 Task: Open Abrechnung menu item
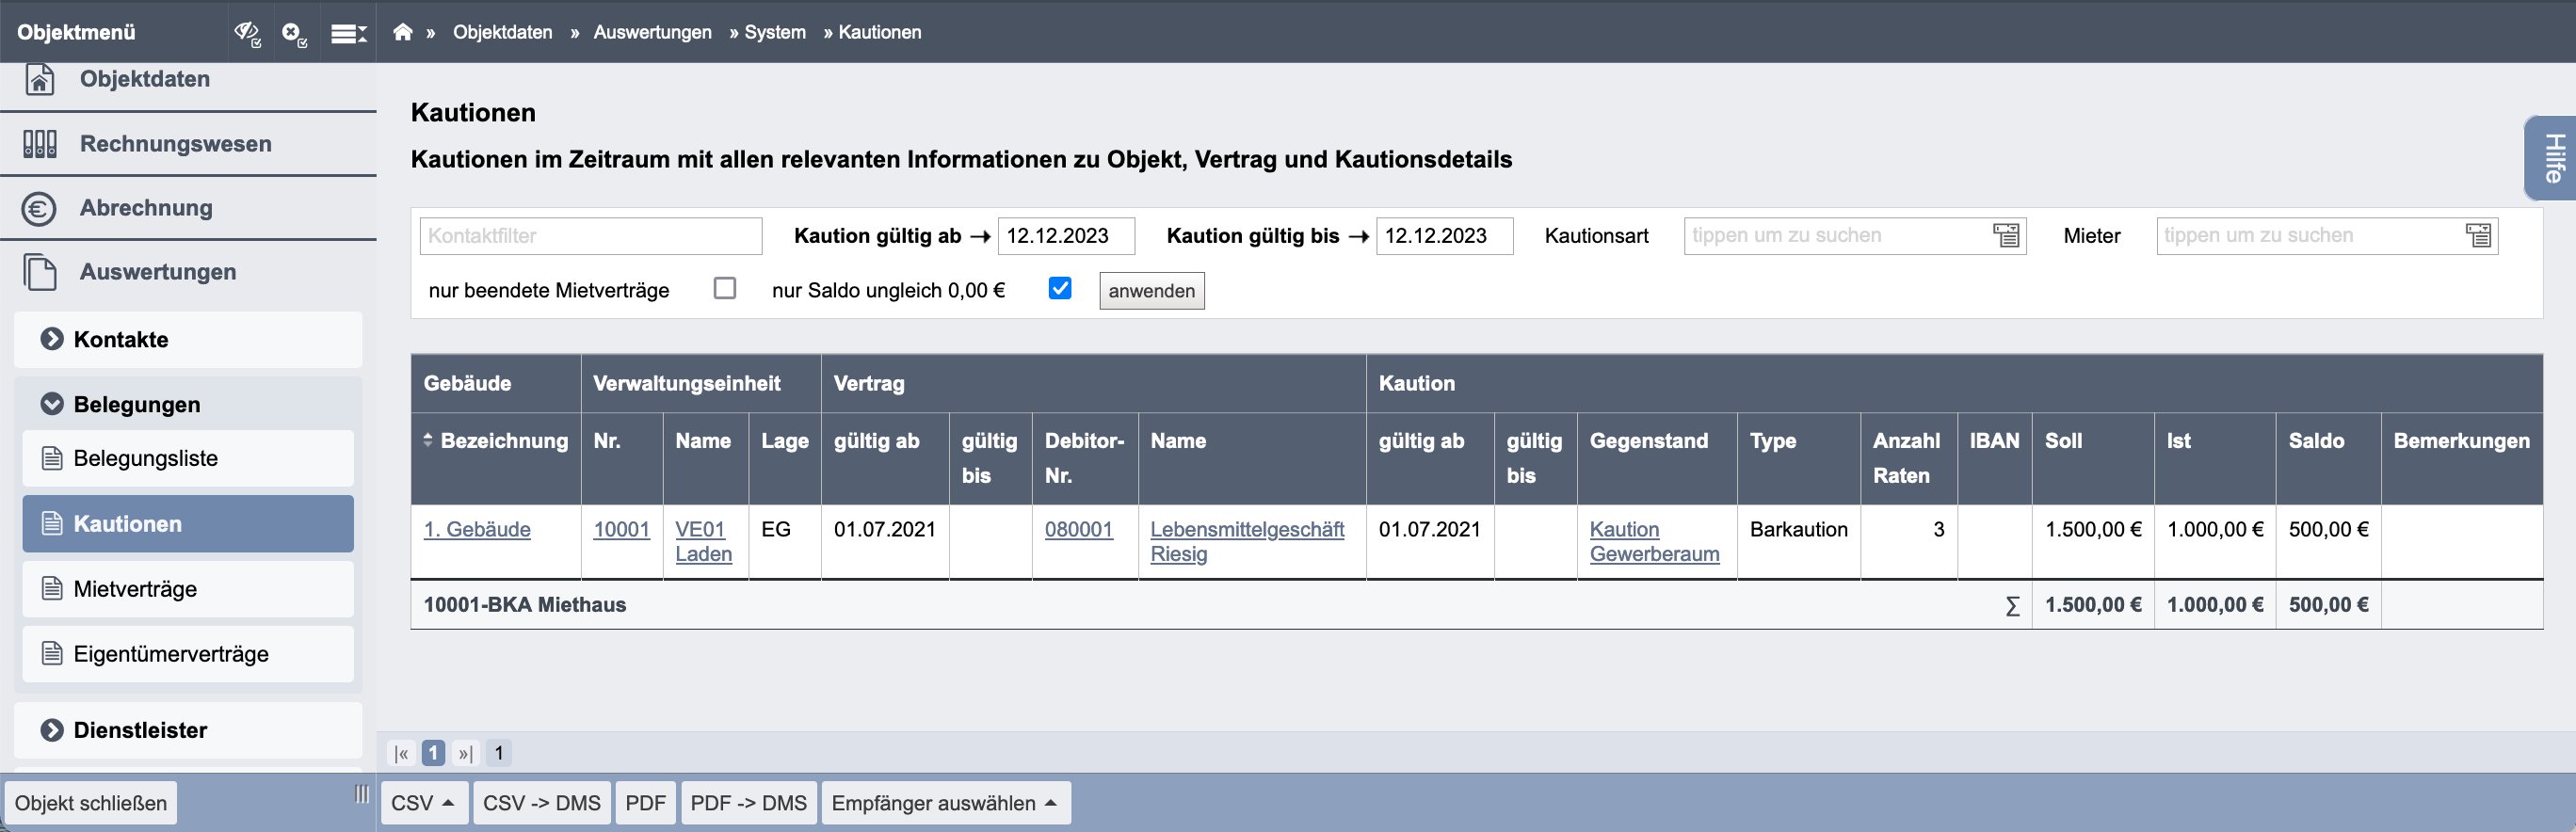pyautogui.click(x=188, y=208)
